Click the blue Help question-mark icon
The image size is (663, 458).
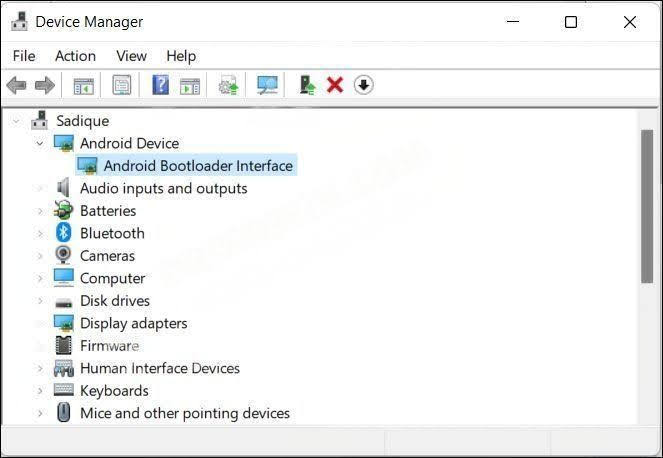161,85
